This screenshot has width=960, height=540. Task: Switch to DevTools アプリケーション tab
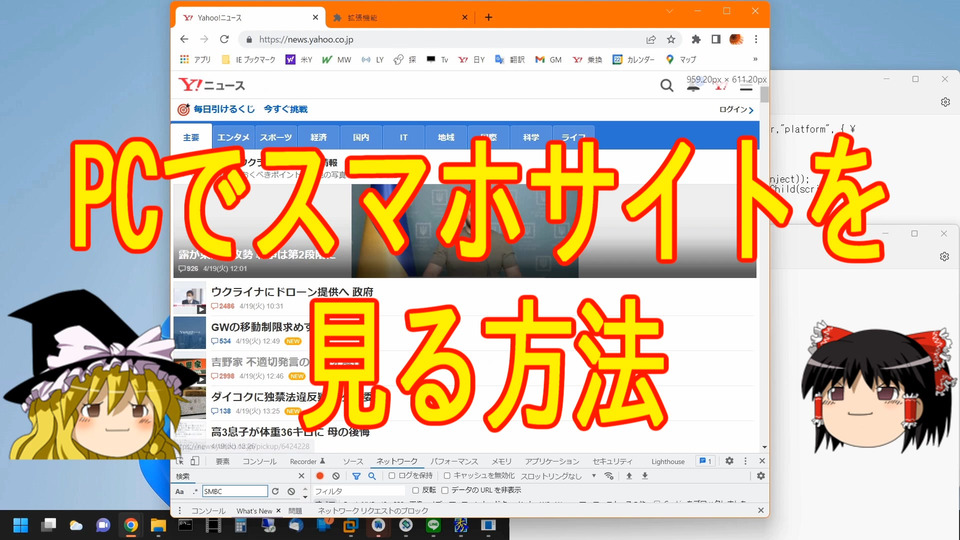click(x=552, y=462)
